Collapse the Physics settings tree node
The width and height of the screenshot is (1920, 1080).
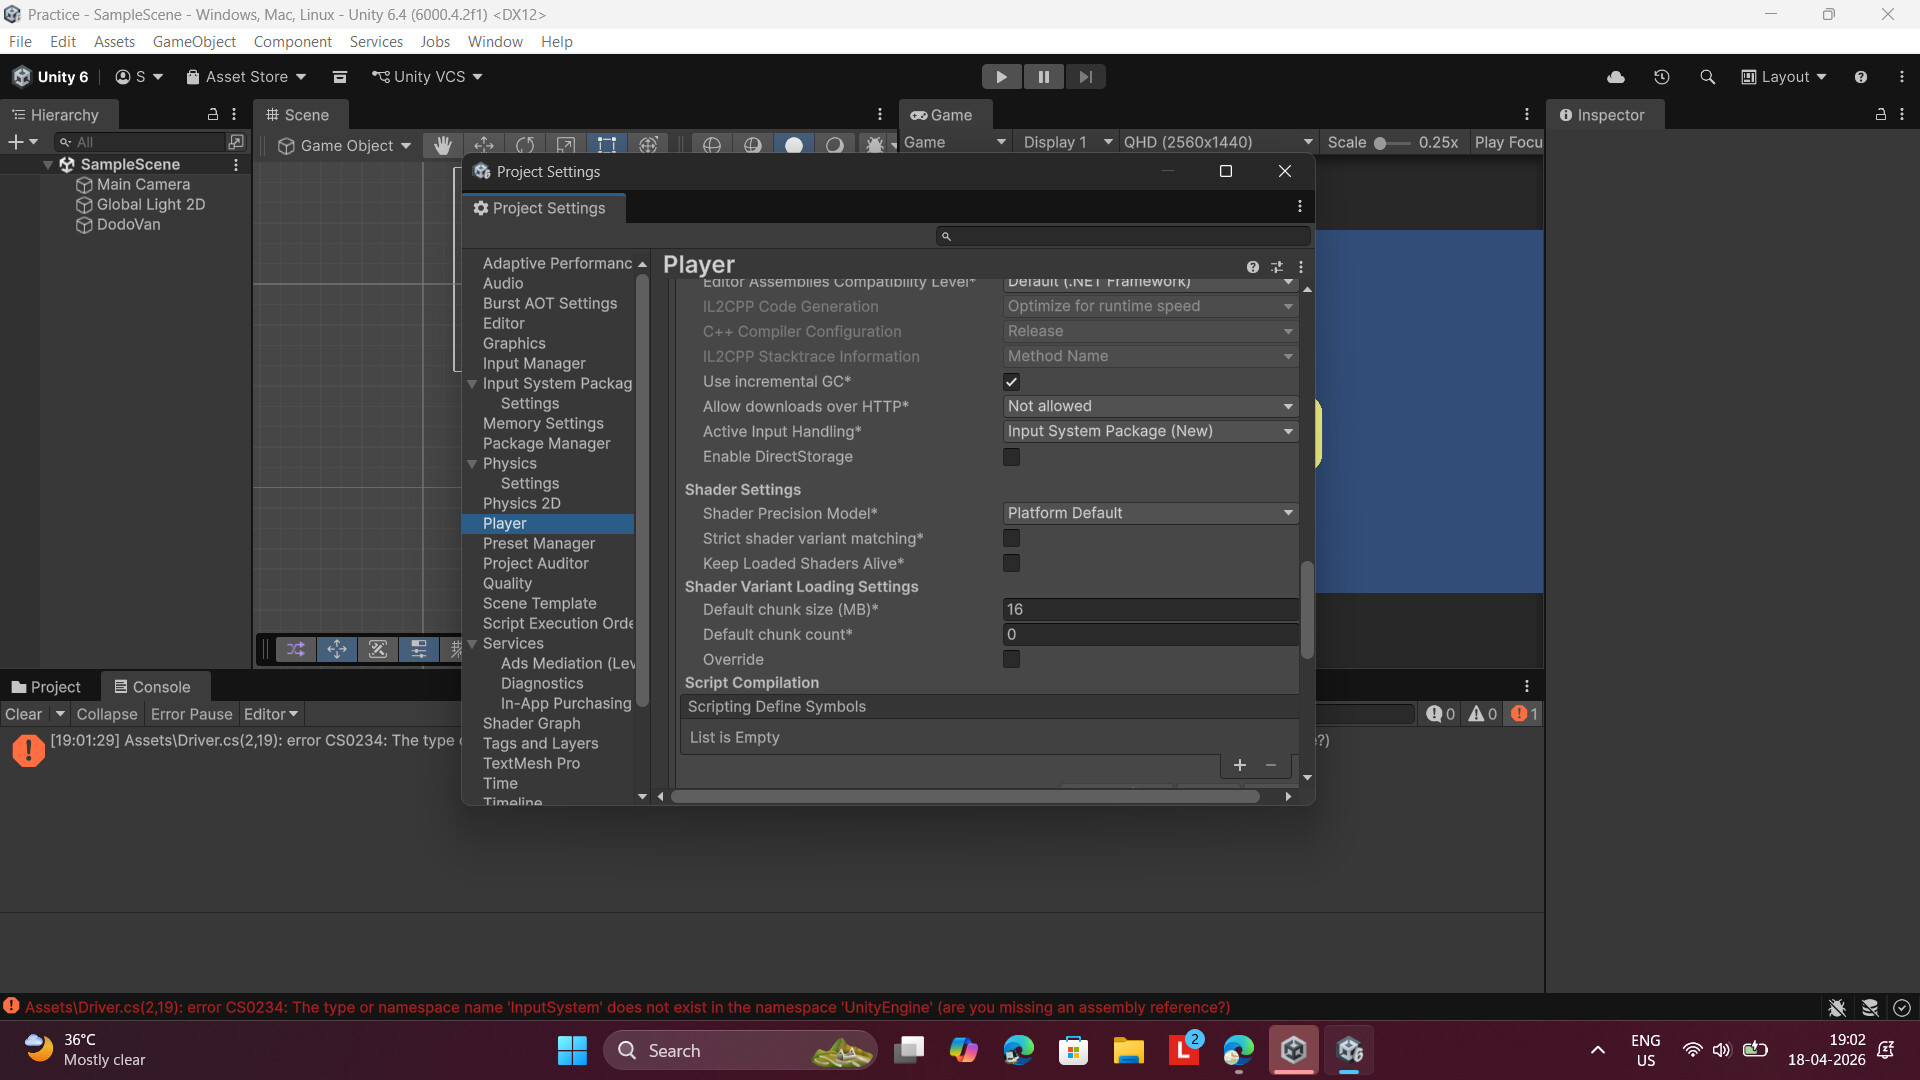(x=472, y=464)
